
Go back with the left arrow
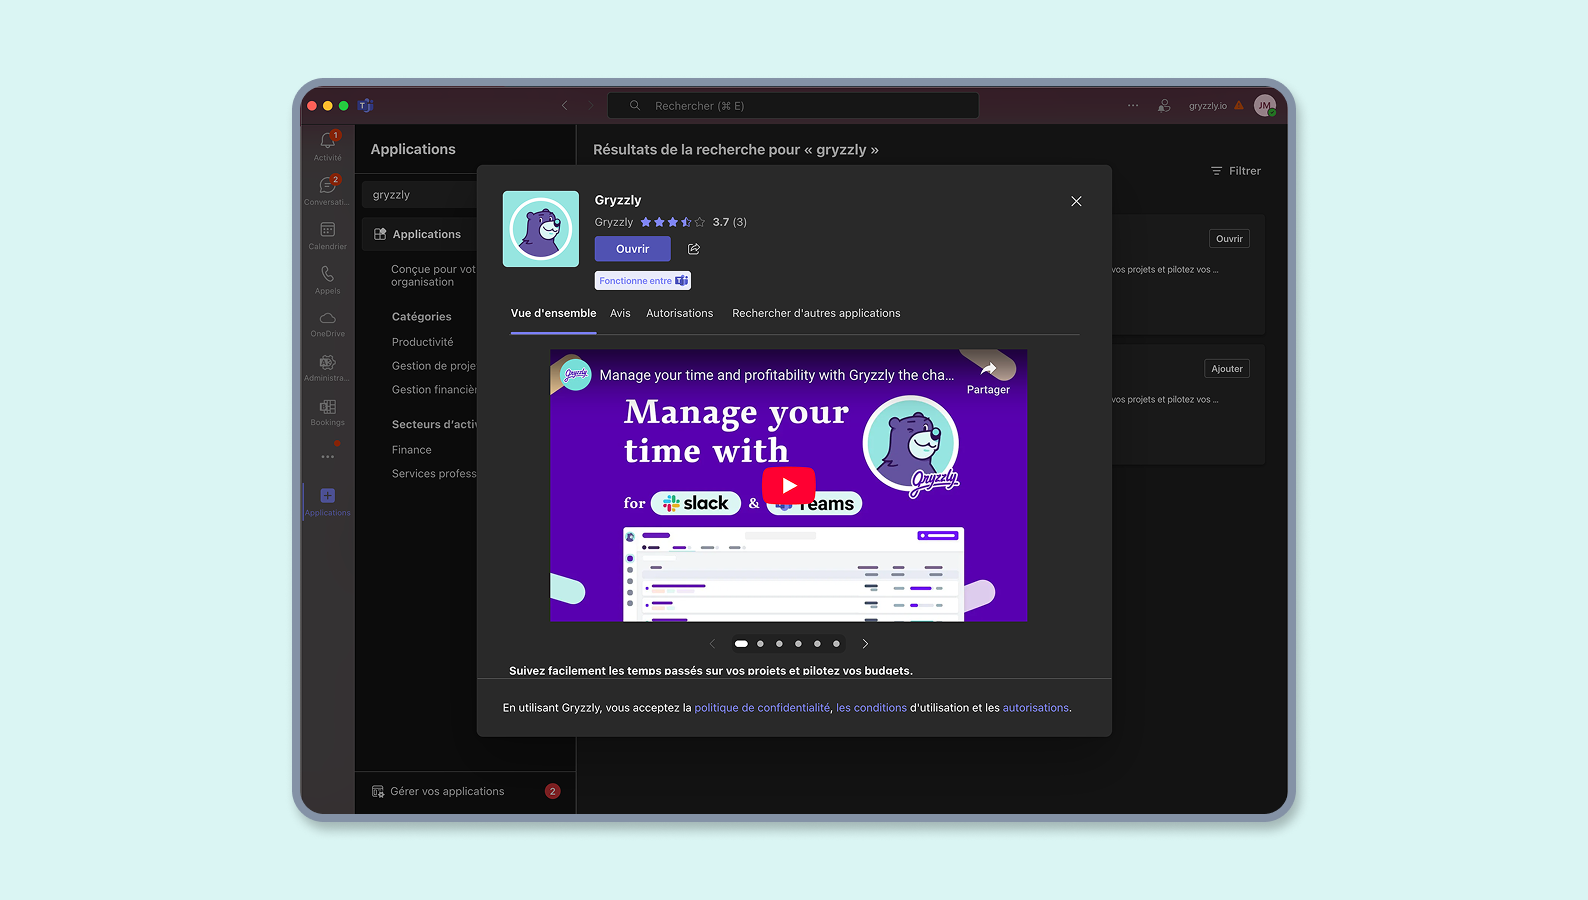click(564, 105)
